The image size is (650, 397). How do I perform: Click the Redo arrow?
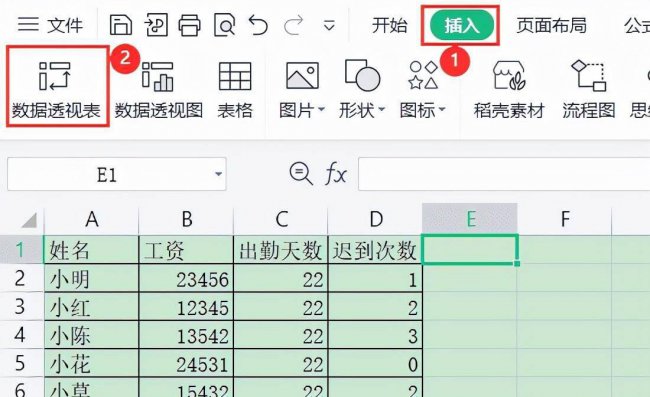pos(293,25)
